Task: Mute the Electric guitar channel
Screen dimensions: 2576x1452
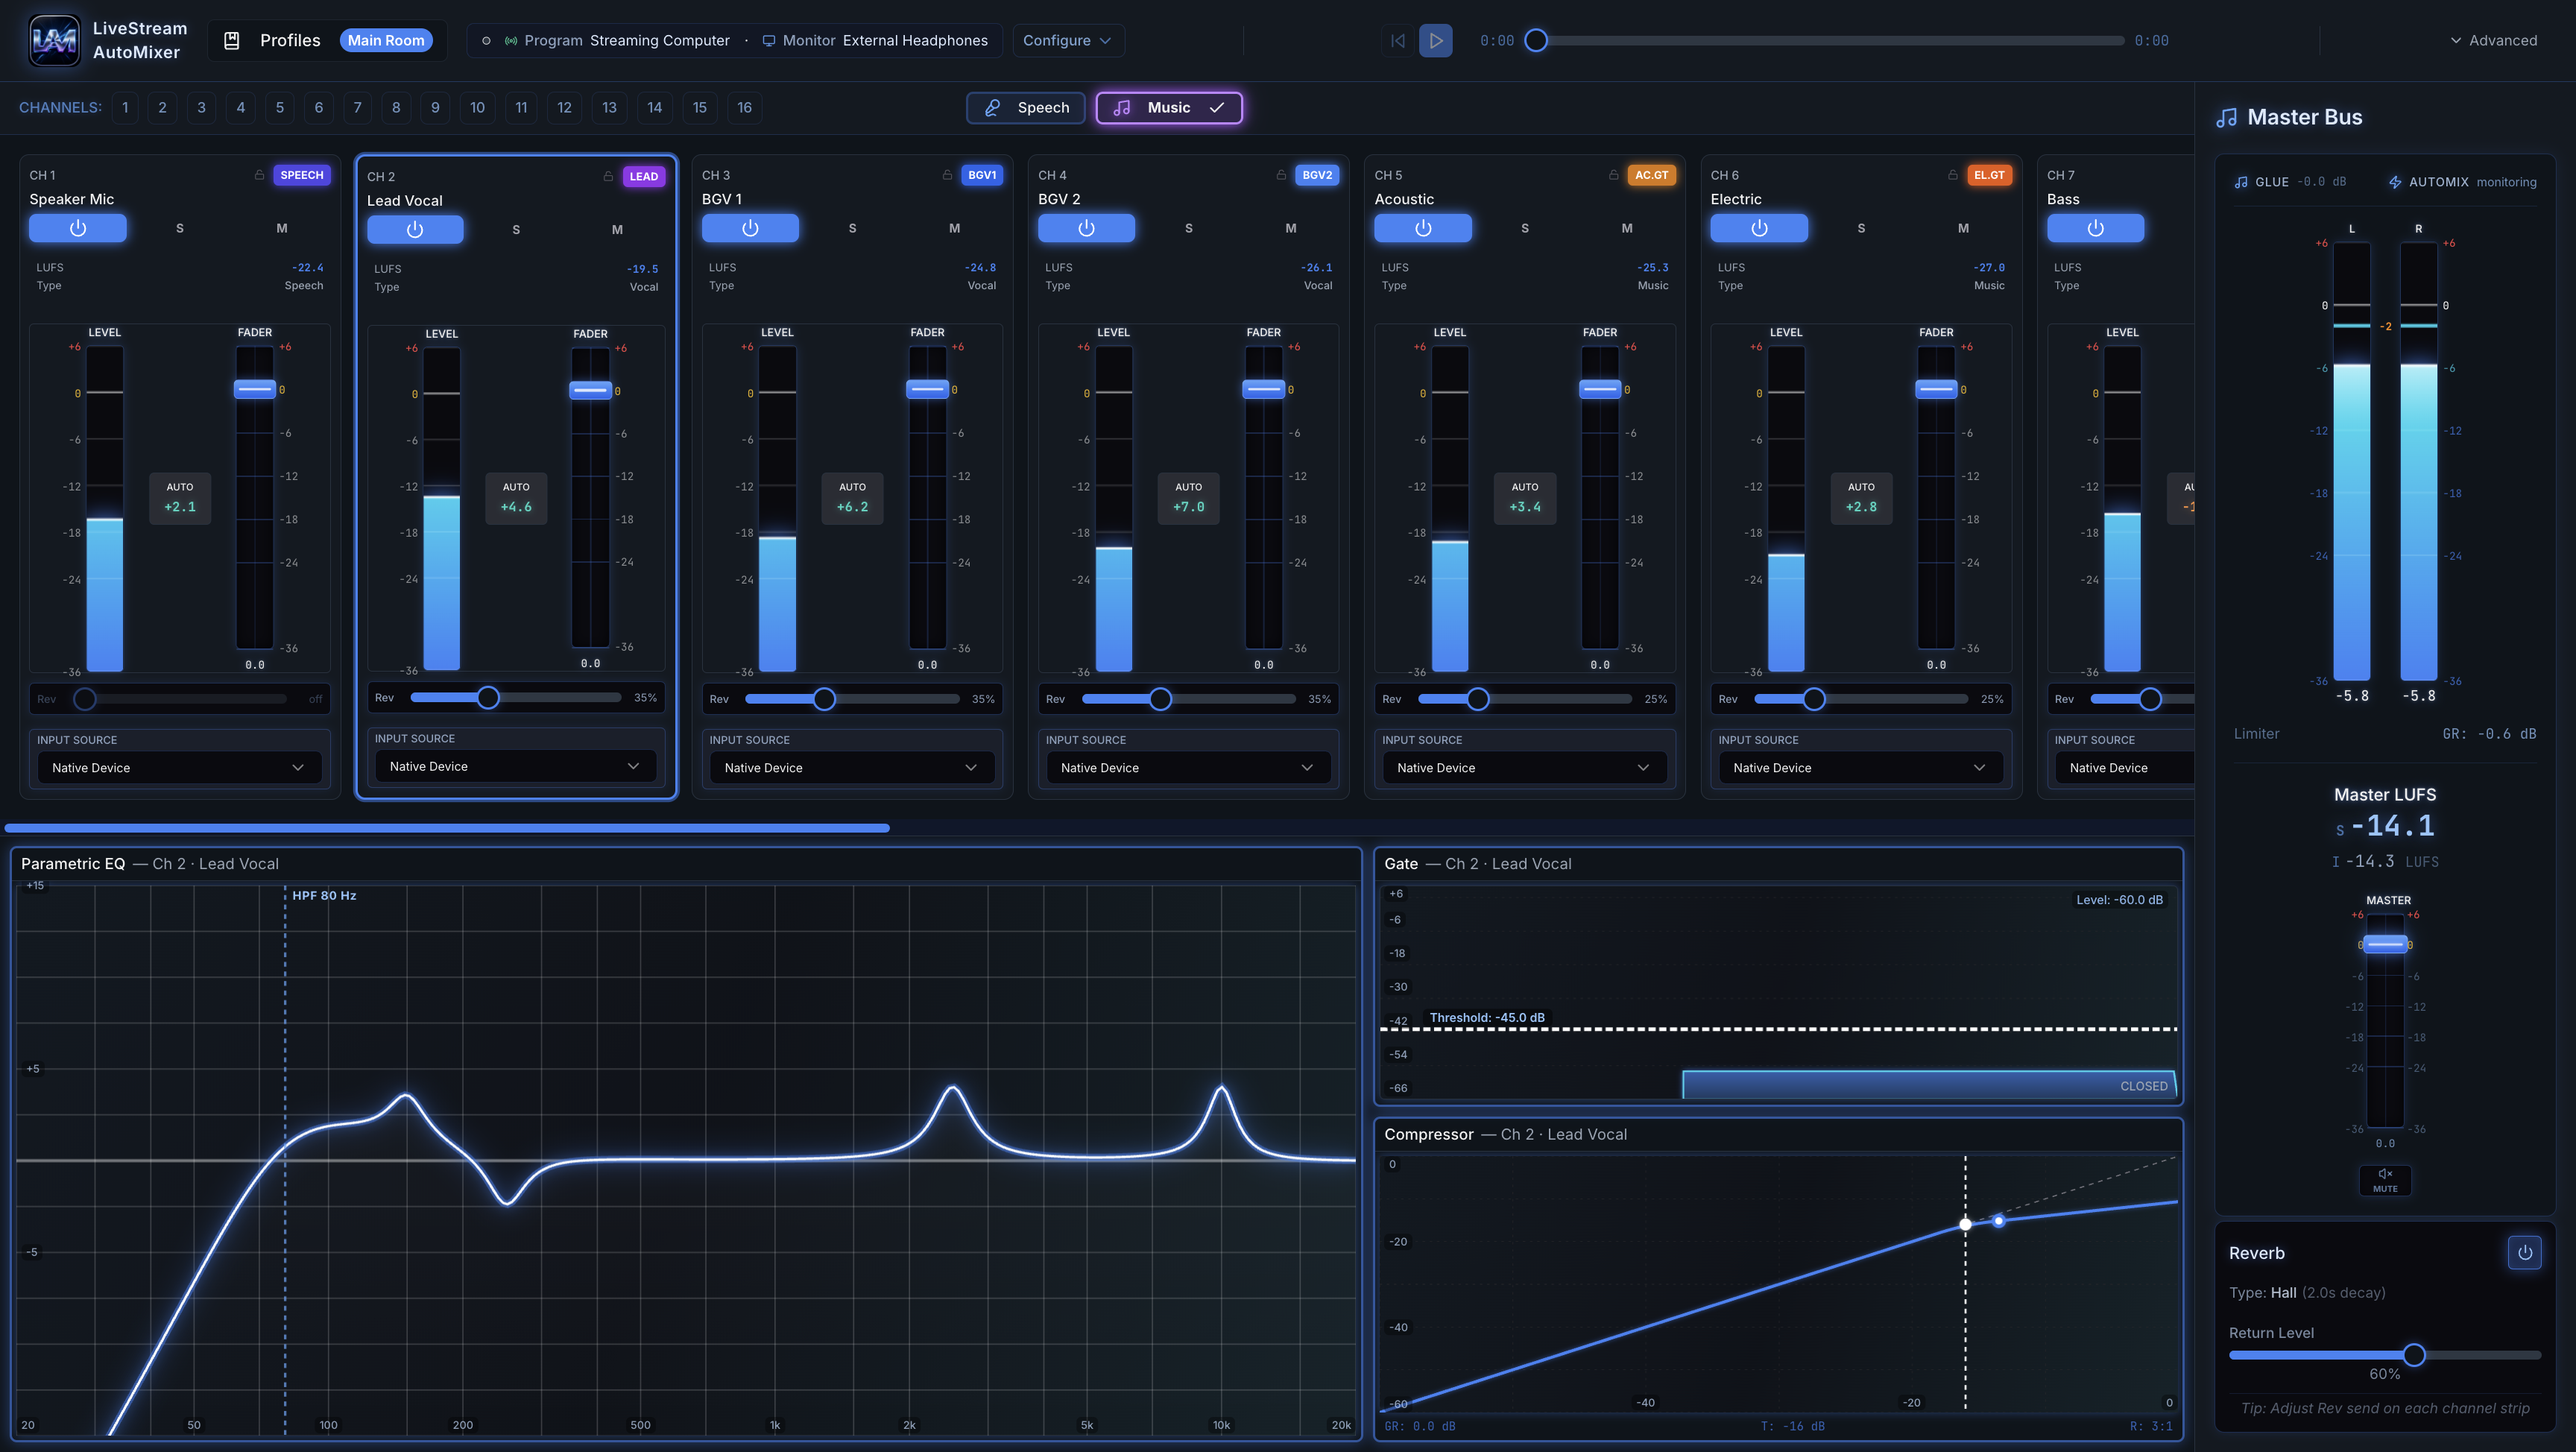Action: click(1963, 228)
